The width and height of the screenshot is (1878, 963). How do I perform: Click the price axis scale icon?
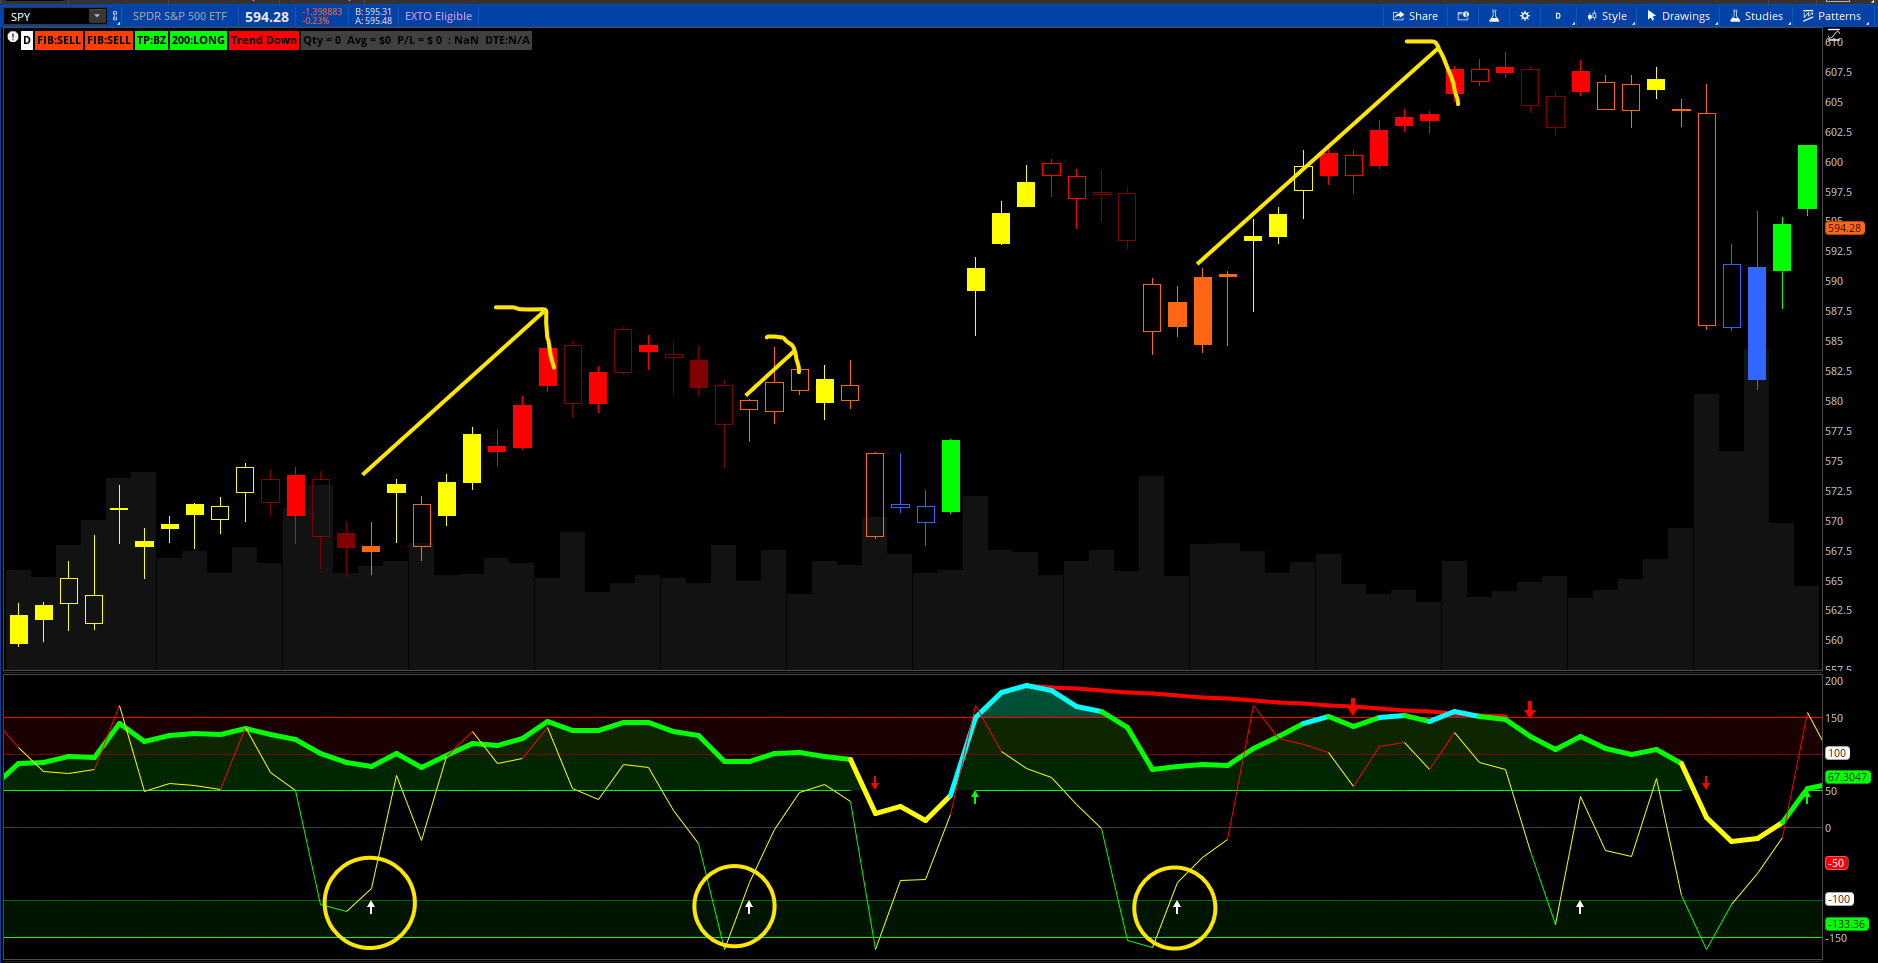pyautogui.click(x=1834, y=34)
